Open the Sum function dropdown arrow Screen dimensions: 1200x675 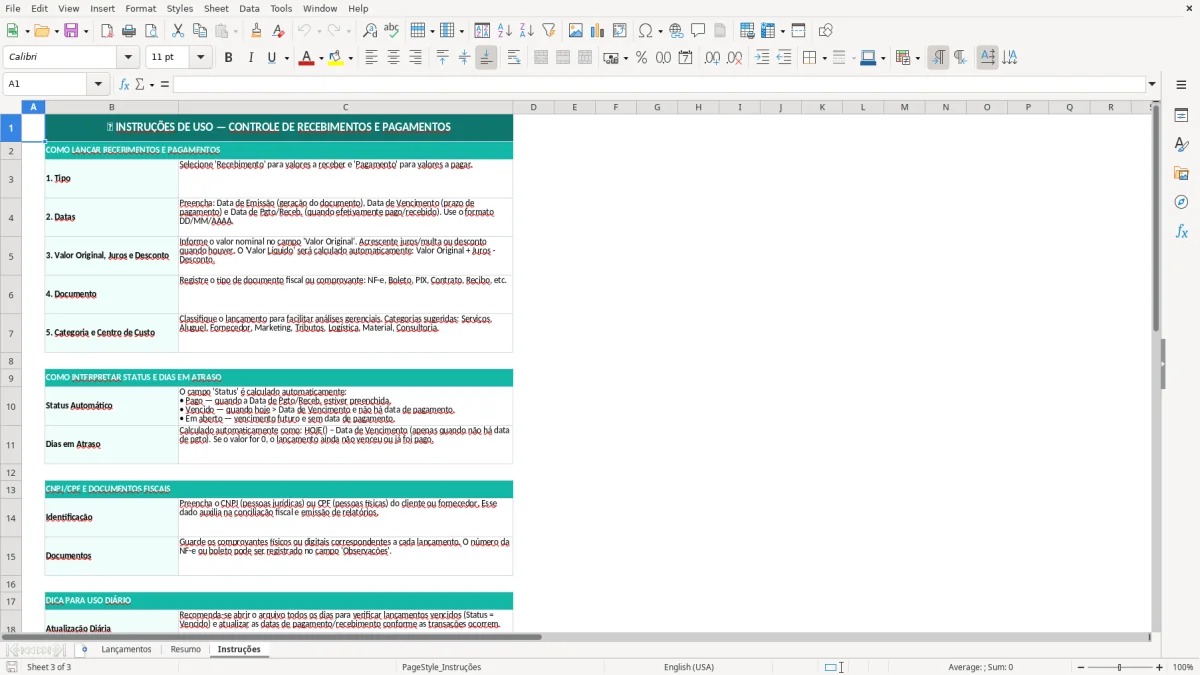coord(152,84)
